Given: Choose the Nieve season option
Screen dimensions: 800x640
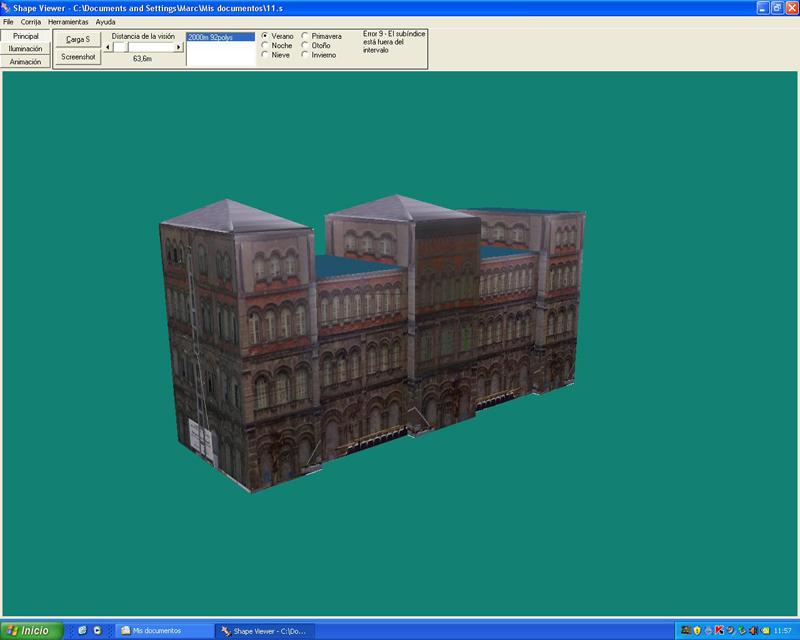Looking at the screenshot, I should [265, 55].
